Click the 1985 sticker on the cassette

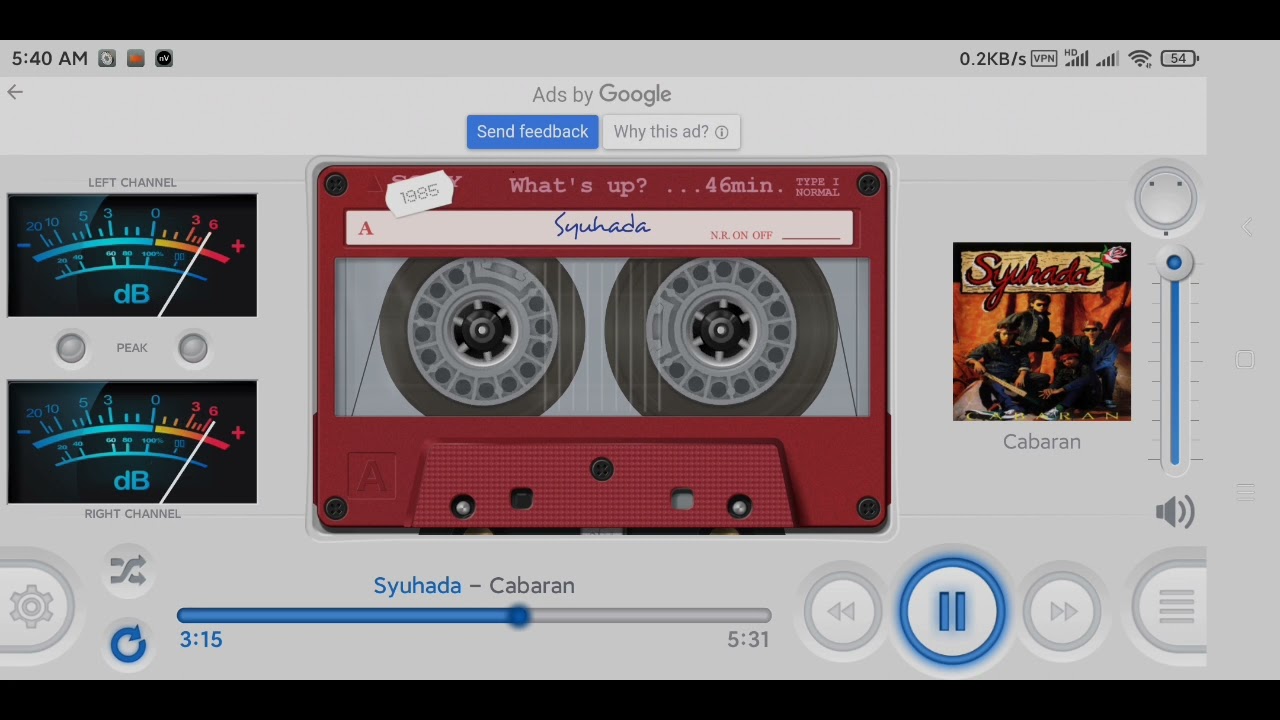click(420, 194)
